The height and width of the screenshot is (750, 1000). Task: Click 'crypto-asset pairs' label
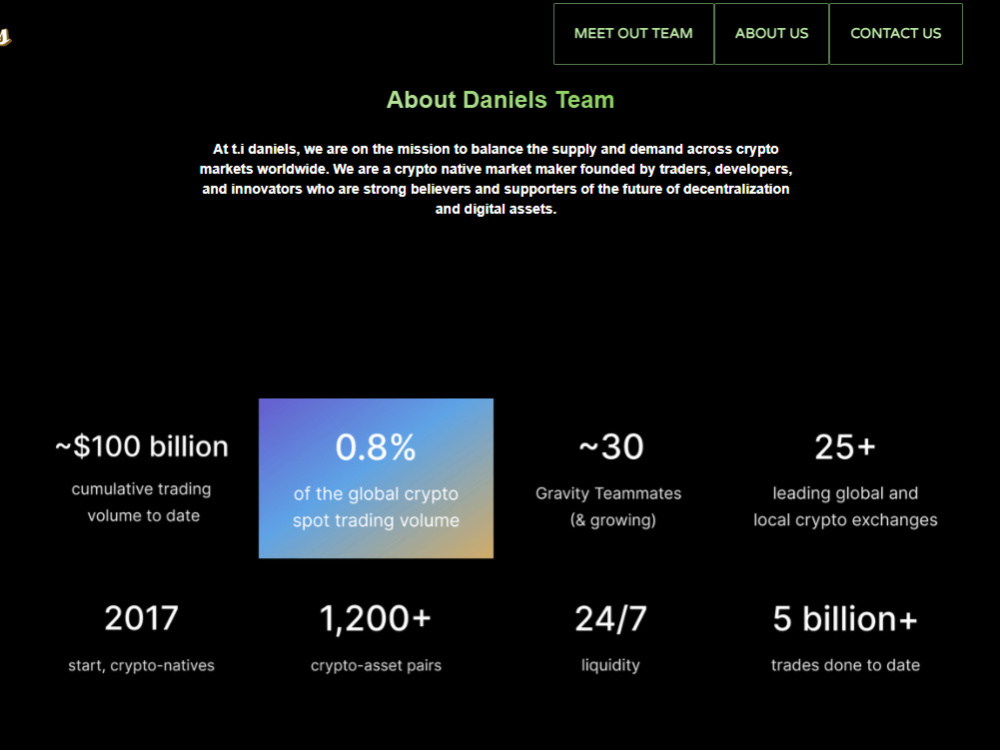376,665
